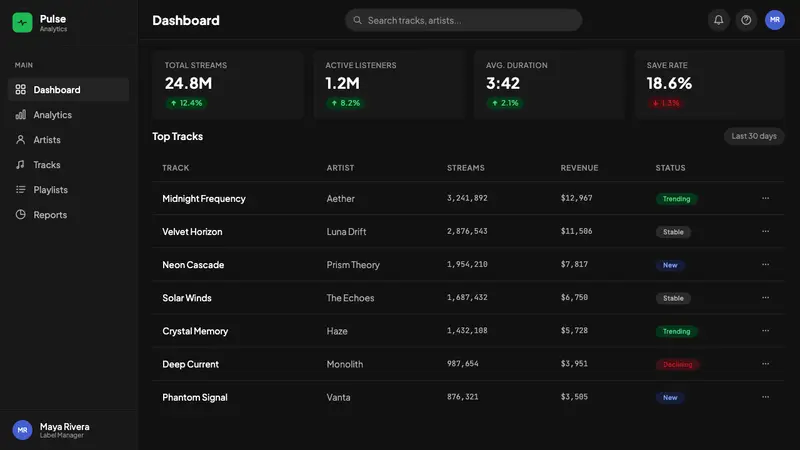Click artist Luna Drift
Screen dimensions: 800x450
[346, 232]
